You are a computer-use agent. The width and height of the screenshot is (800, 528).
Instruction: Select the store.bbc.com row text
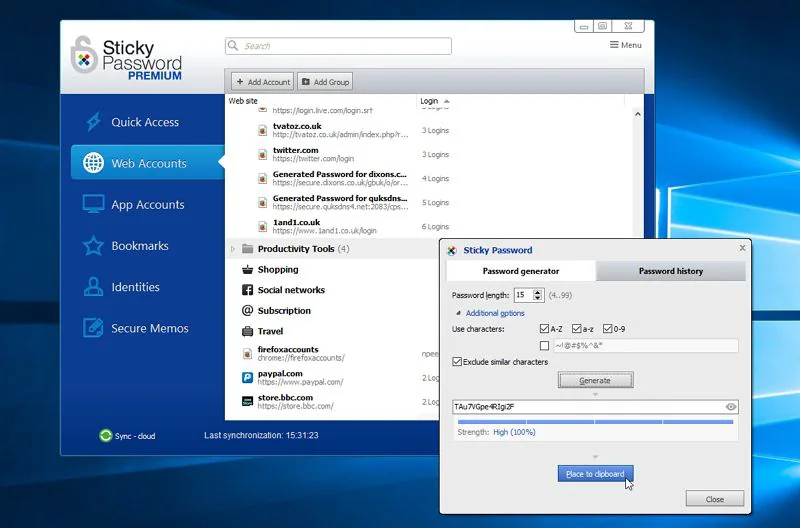(x=295, y=401)
